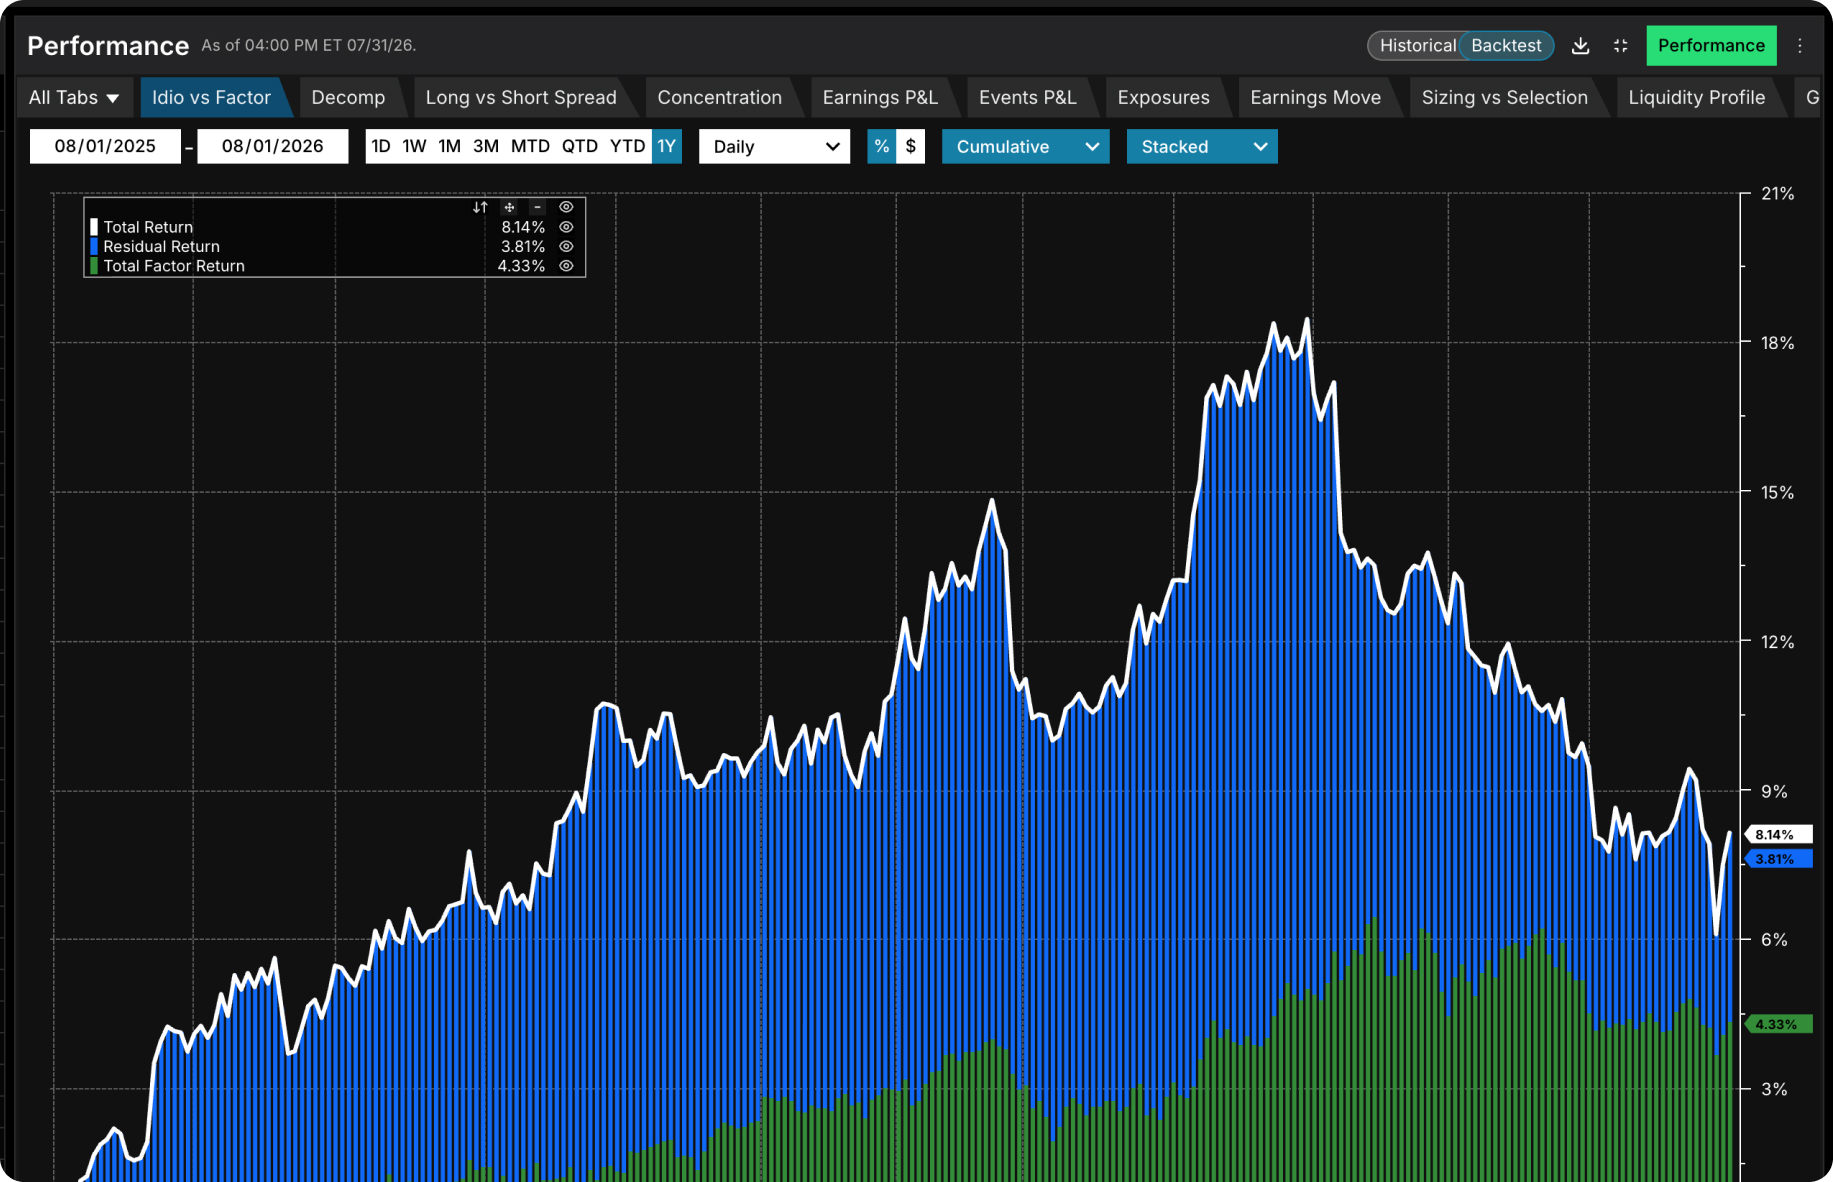Sort the legend entries
The image size is (1833, 1182).
pos(480,207)
